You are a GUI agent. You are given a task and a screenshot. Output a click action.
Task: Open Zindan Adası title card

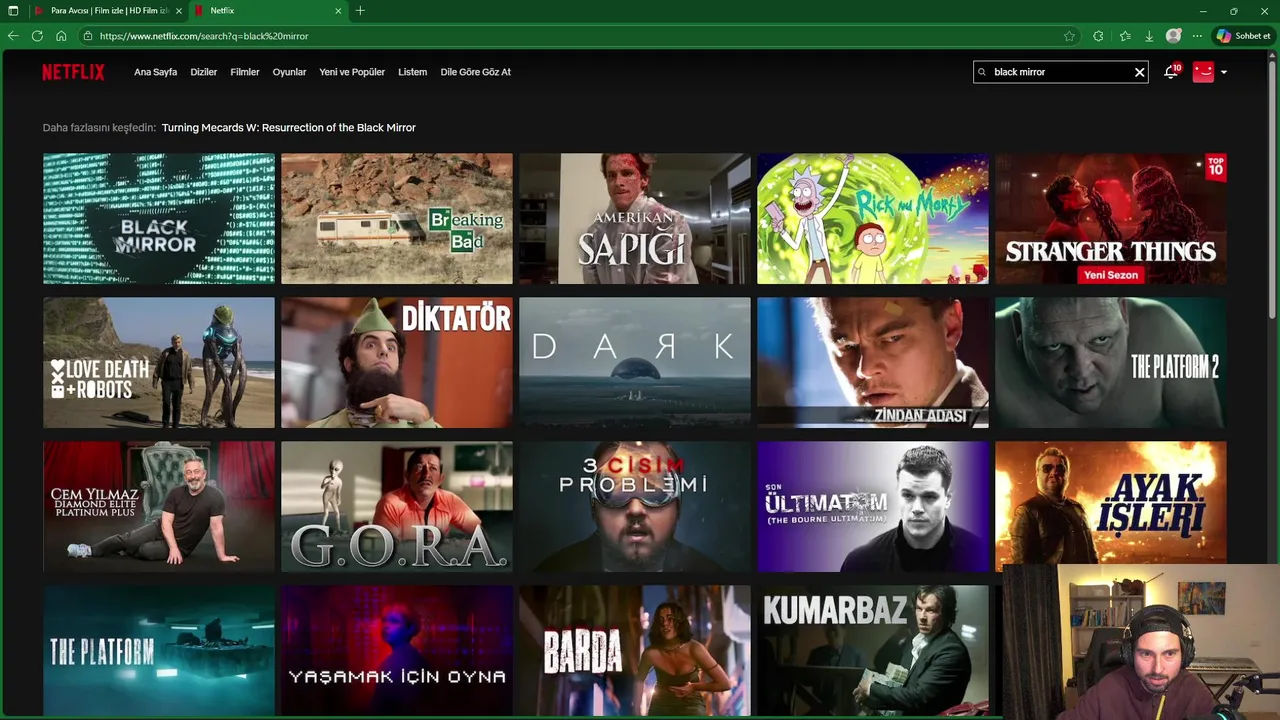pyautogui.click(x=873, y=363)
